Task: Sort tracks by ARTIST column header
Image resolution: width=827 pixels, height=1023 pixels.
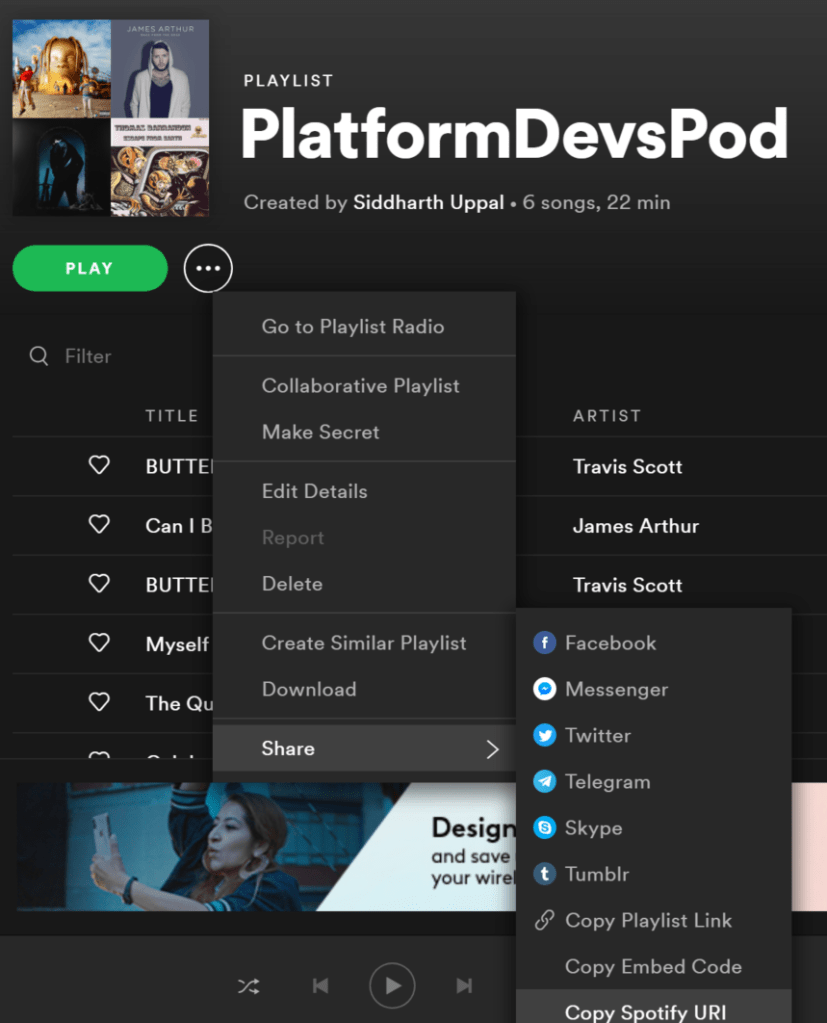Action: (x=606, y=416)
